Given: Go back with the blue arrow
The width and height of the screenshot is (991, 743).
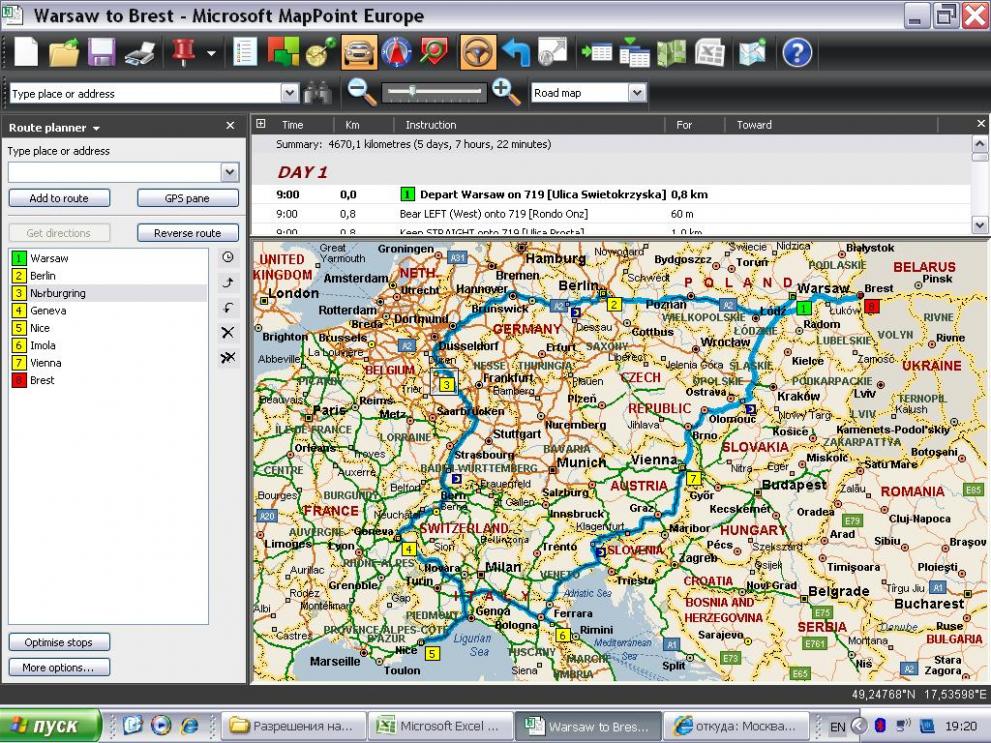Looking at the screenshot, I should pos(516,52).
